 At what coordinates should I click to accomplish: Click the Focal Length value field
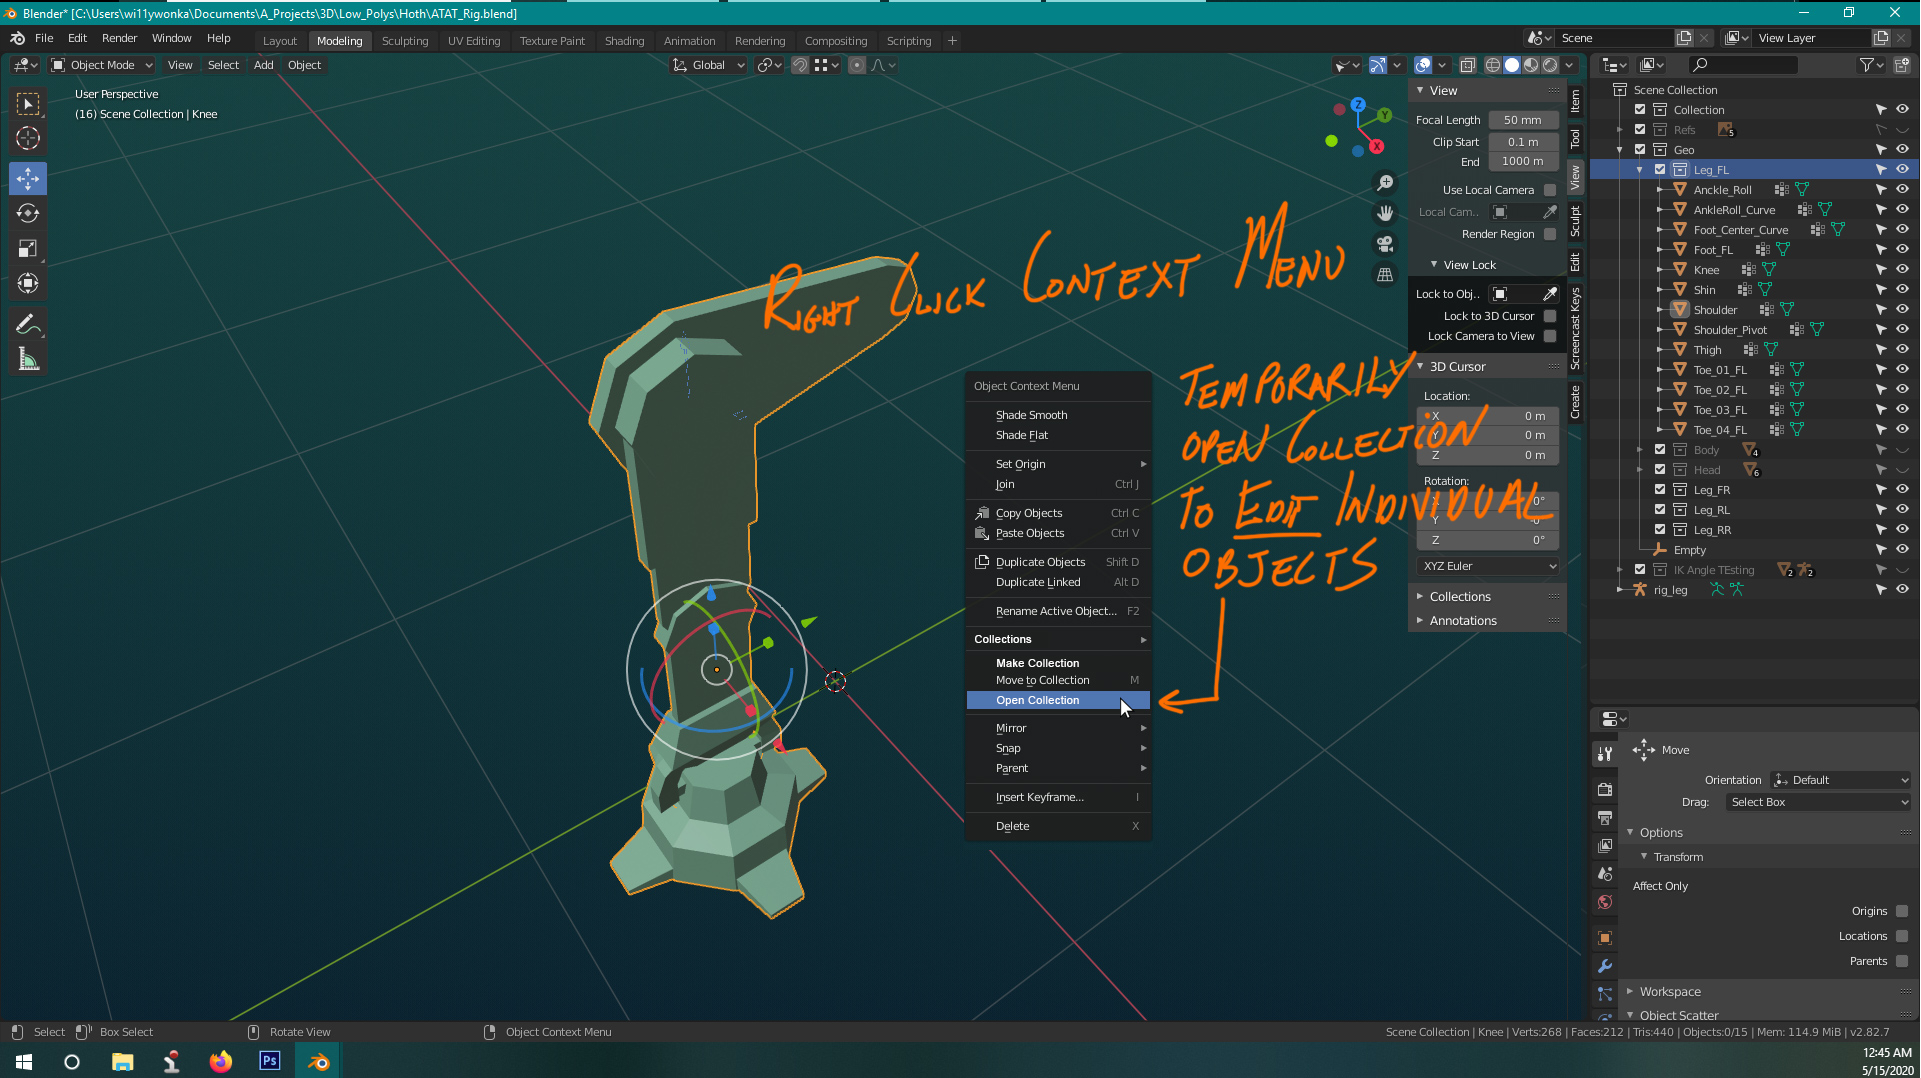click(1523, 120)
